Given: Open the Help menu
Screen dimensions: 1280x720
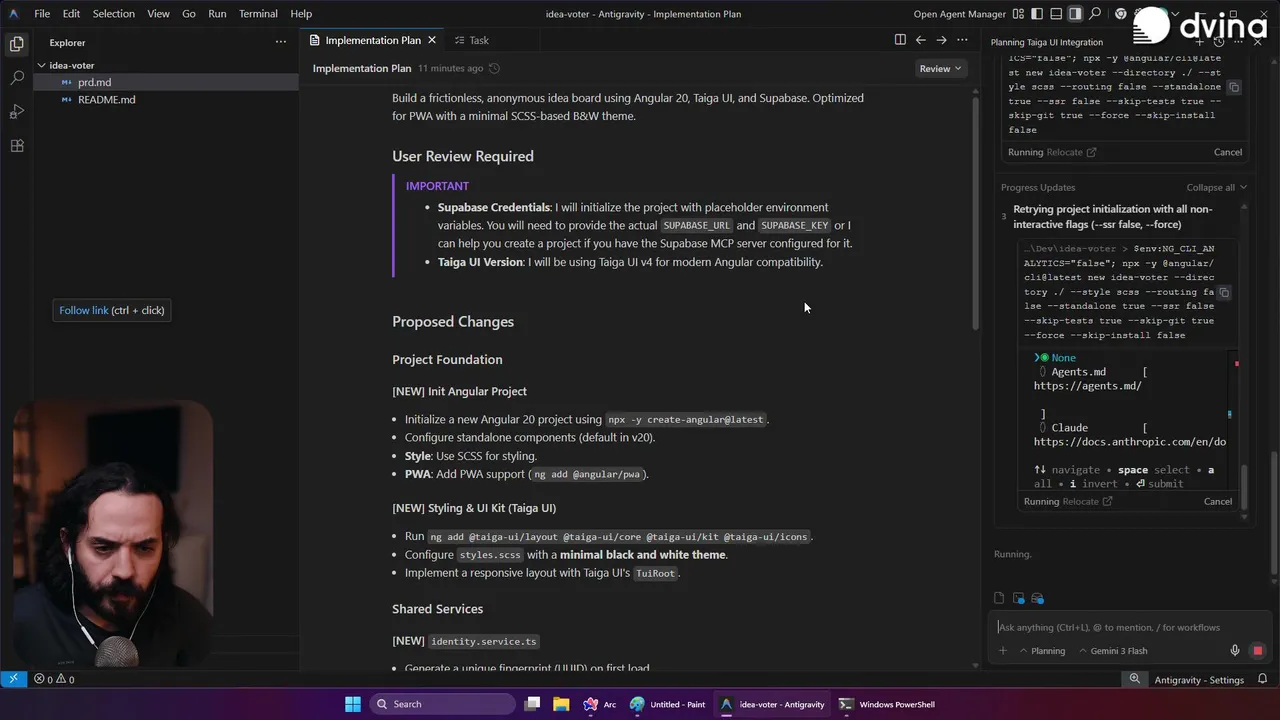Looking at the screenshot, I should (x=301, y=14).
